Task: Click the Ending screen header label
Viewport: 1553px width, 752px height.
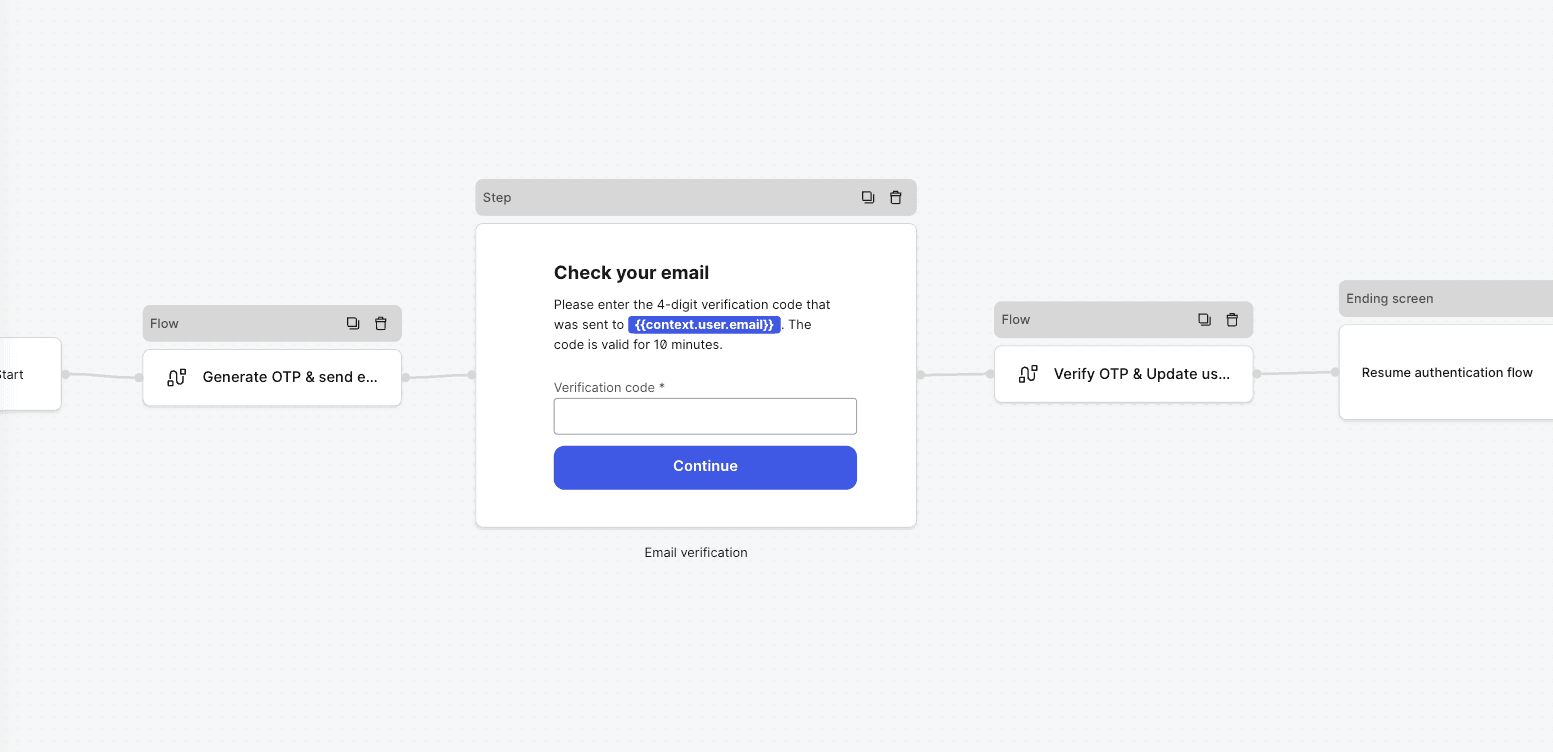Action: (x=1390, y=298)
